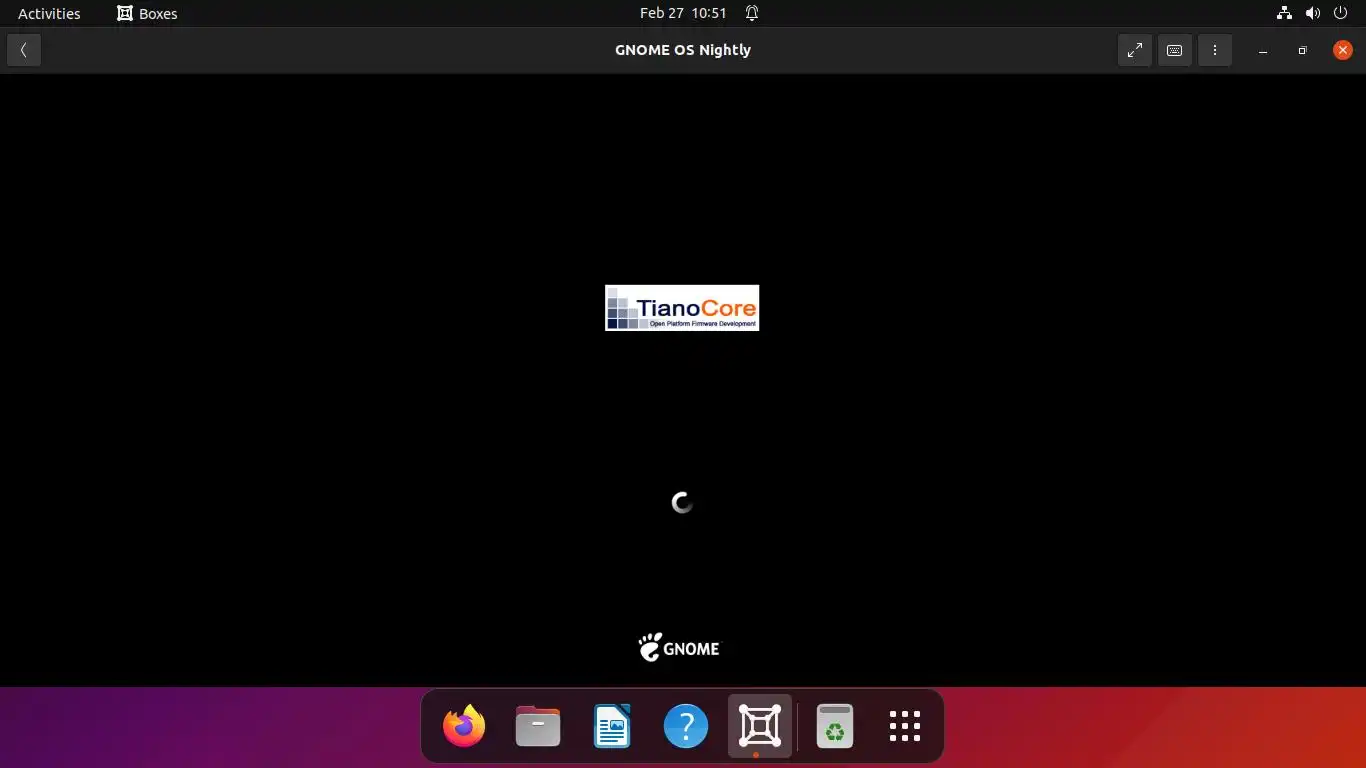
Task: Show Applications grid from the dock
Action: pyautogui.click(x=905, y=726)
